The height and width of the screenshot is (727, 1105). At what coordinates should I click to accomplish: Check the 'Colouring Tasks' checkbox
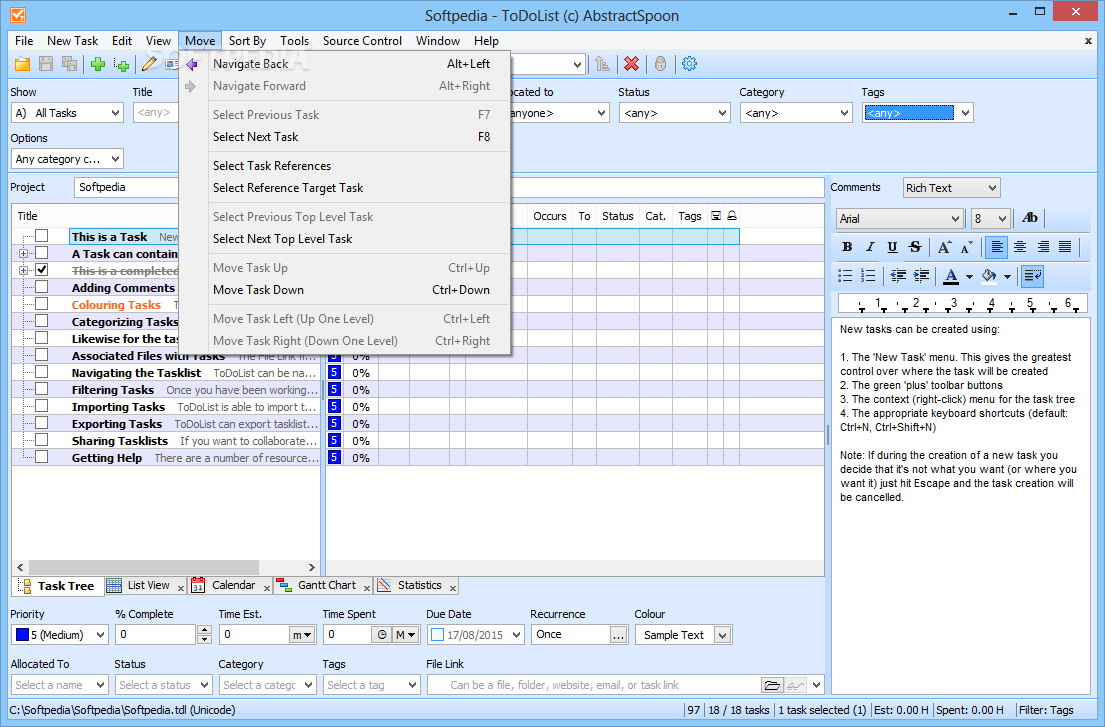point(42,304)
